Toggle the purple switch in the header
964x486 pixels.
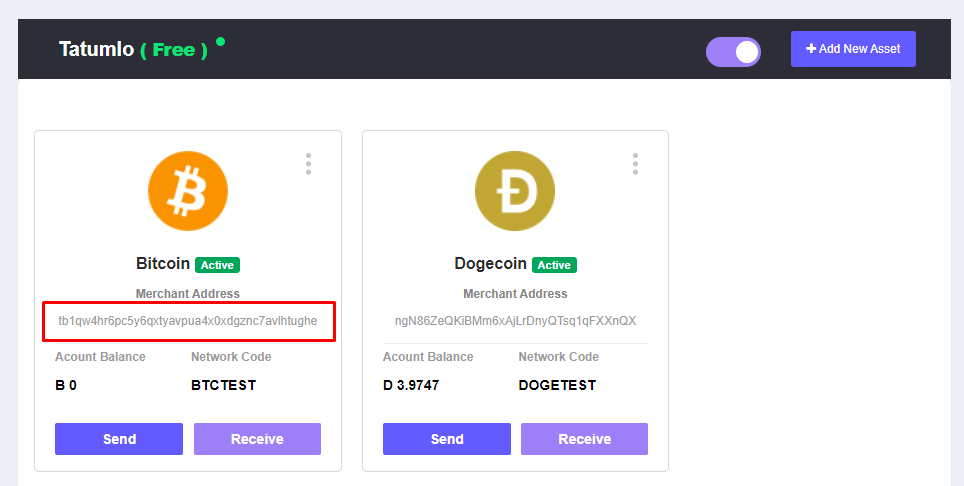[x=733, y=52]
